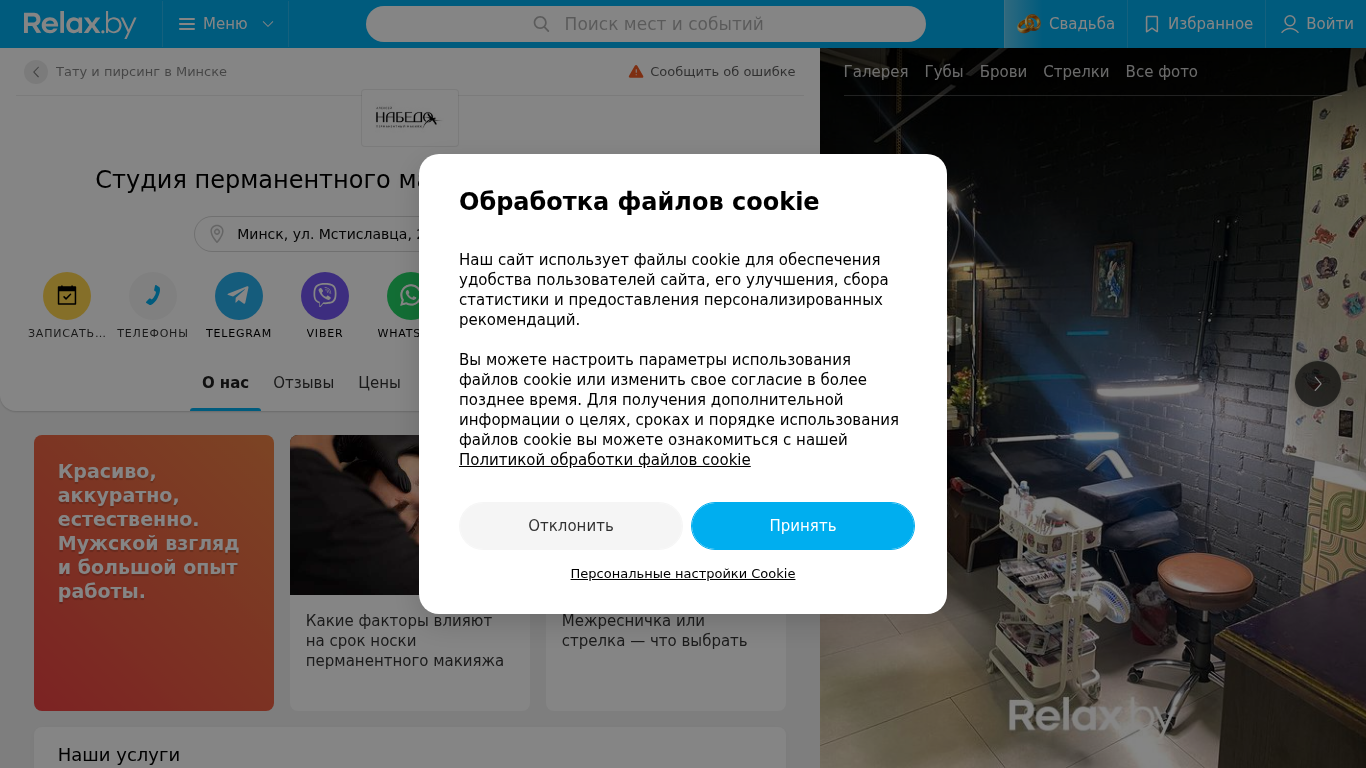This screenshot has width=1366, height=768.
Task: Click the back arrow next to Тату и пирсинг
Action: (36, 72)
